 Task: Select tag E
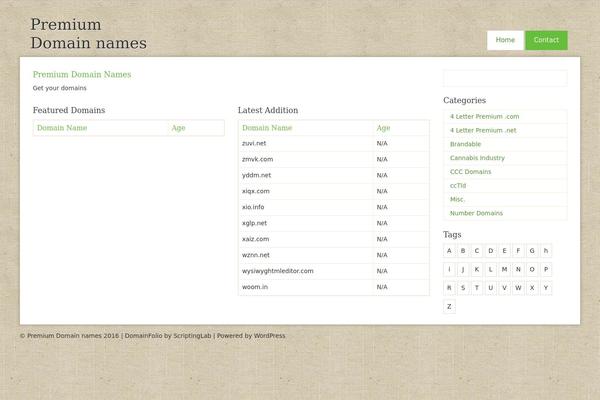pos(504,251)
